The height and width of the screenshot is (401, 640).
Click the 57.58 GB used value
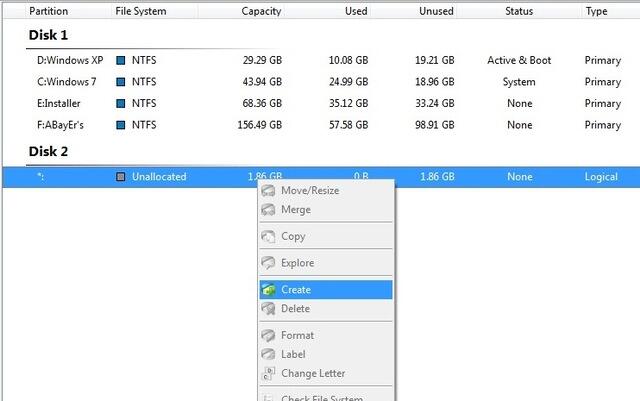click(x=349, y=125)
